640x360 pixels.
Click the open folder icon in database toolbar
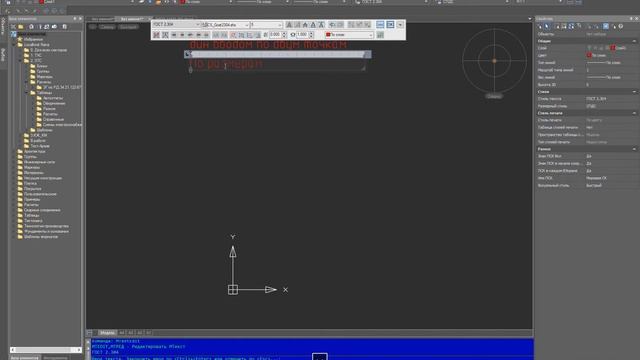tap(21, 27)
